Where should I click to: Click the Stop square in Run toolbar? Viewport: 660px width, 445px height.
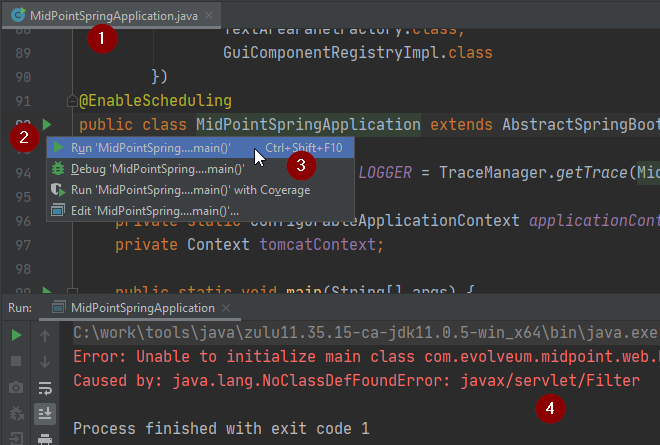point(17,361)
